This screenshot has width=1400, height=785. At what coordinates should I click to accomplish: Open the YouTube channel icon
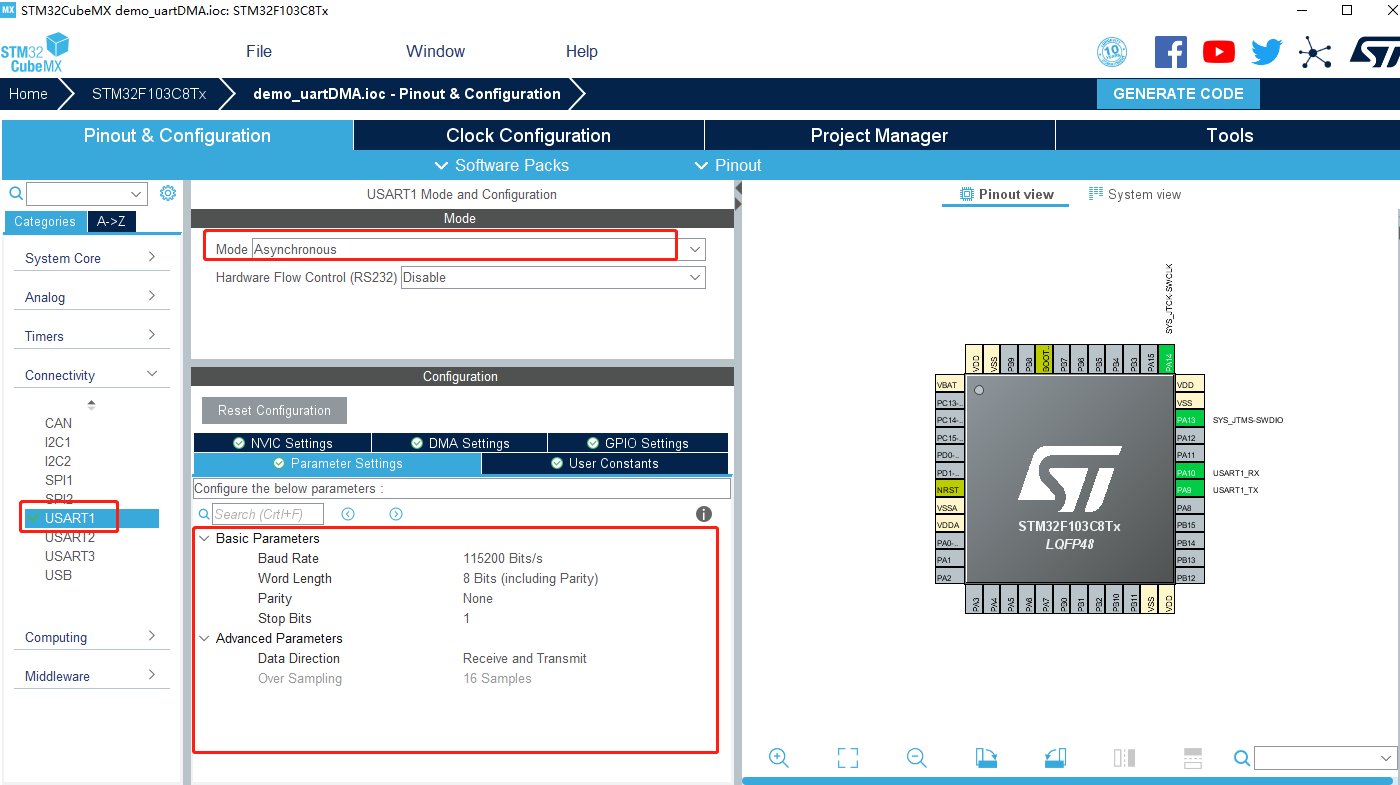tap(1218, 51)
